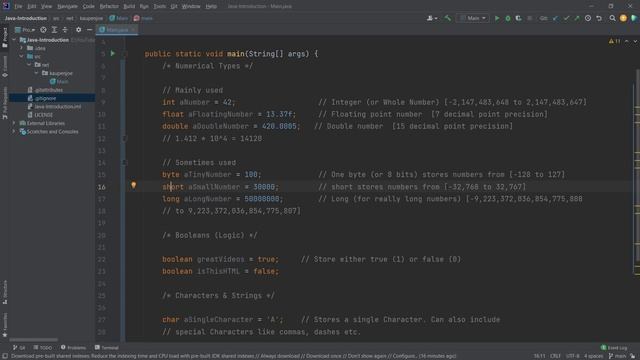Hide the Project panel with minus icon
The width and height of the screenshot is (640, 360).
(89, 30)
